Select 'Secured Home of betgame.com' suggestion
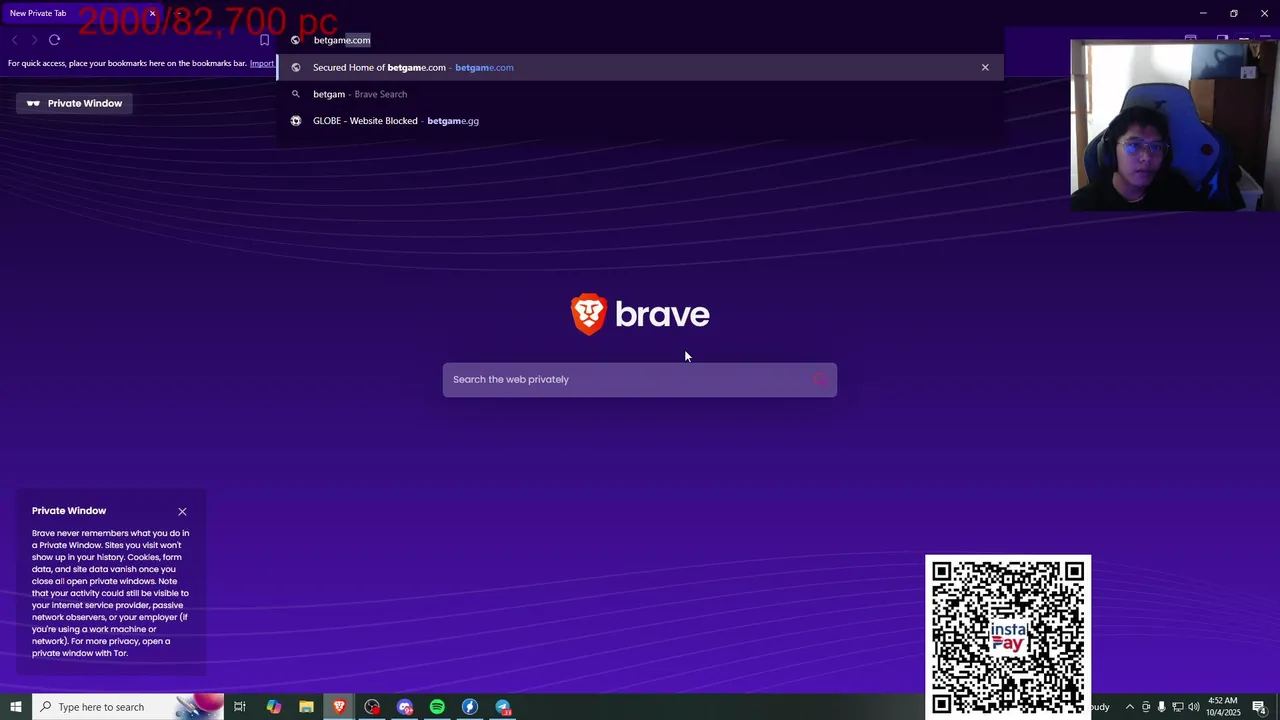The height and width of the screenshot is (720, 1280). click(640, 67)
